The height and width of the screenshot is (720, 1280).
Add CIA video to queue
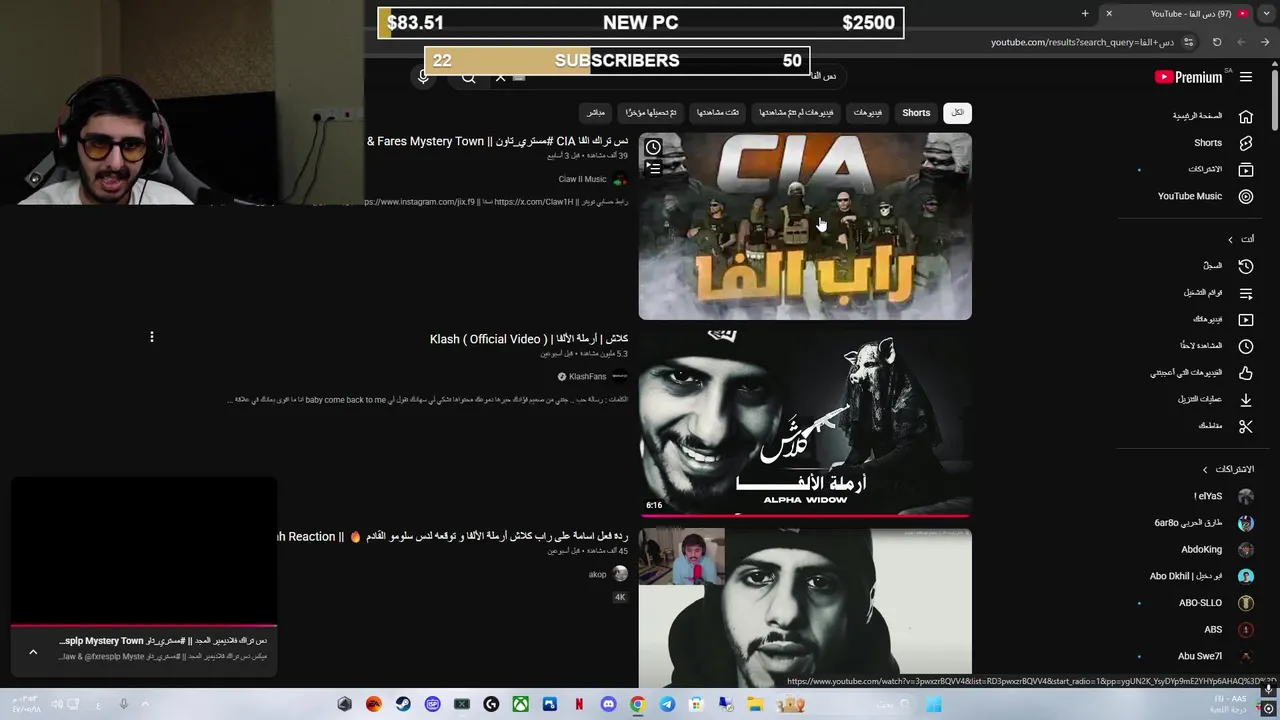pos(653,168)
